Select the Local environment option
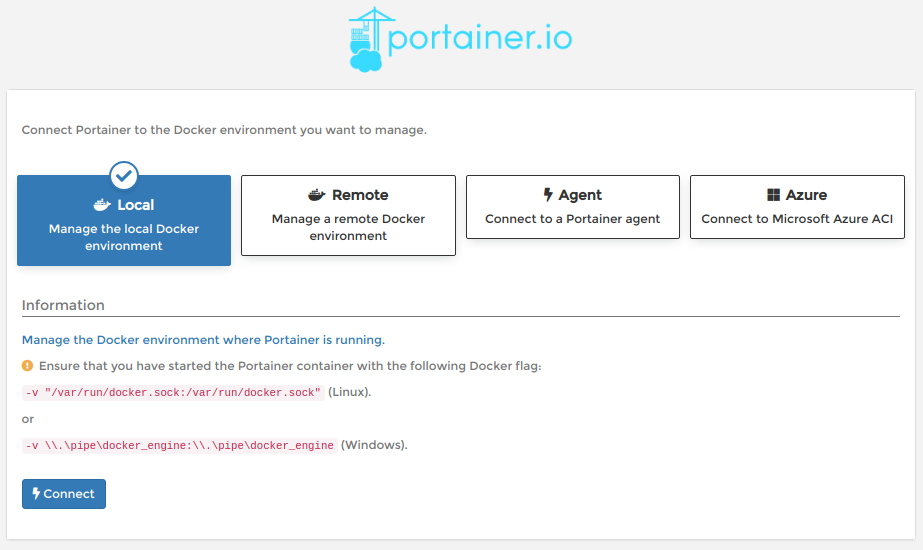This screenshot has width=923, height=550. tap(124, 220)
